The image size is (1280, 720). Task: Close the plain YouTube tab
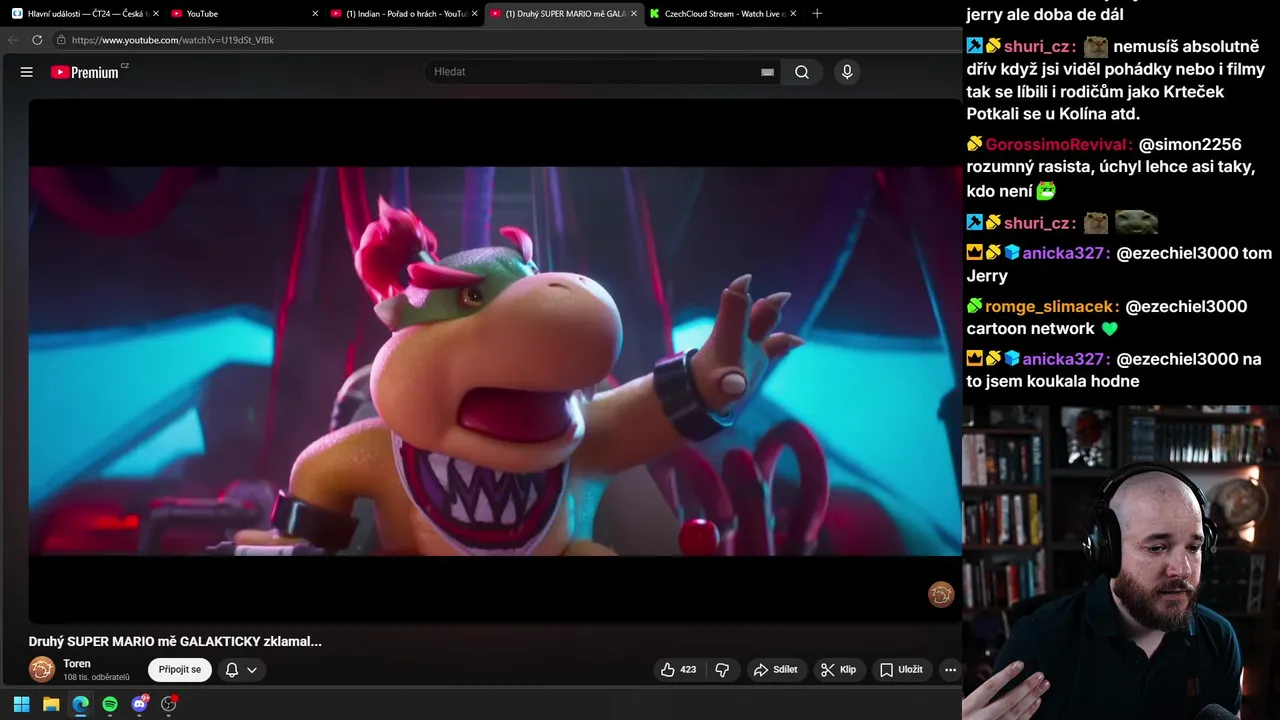tap(315, 14)
